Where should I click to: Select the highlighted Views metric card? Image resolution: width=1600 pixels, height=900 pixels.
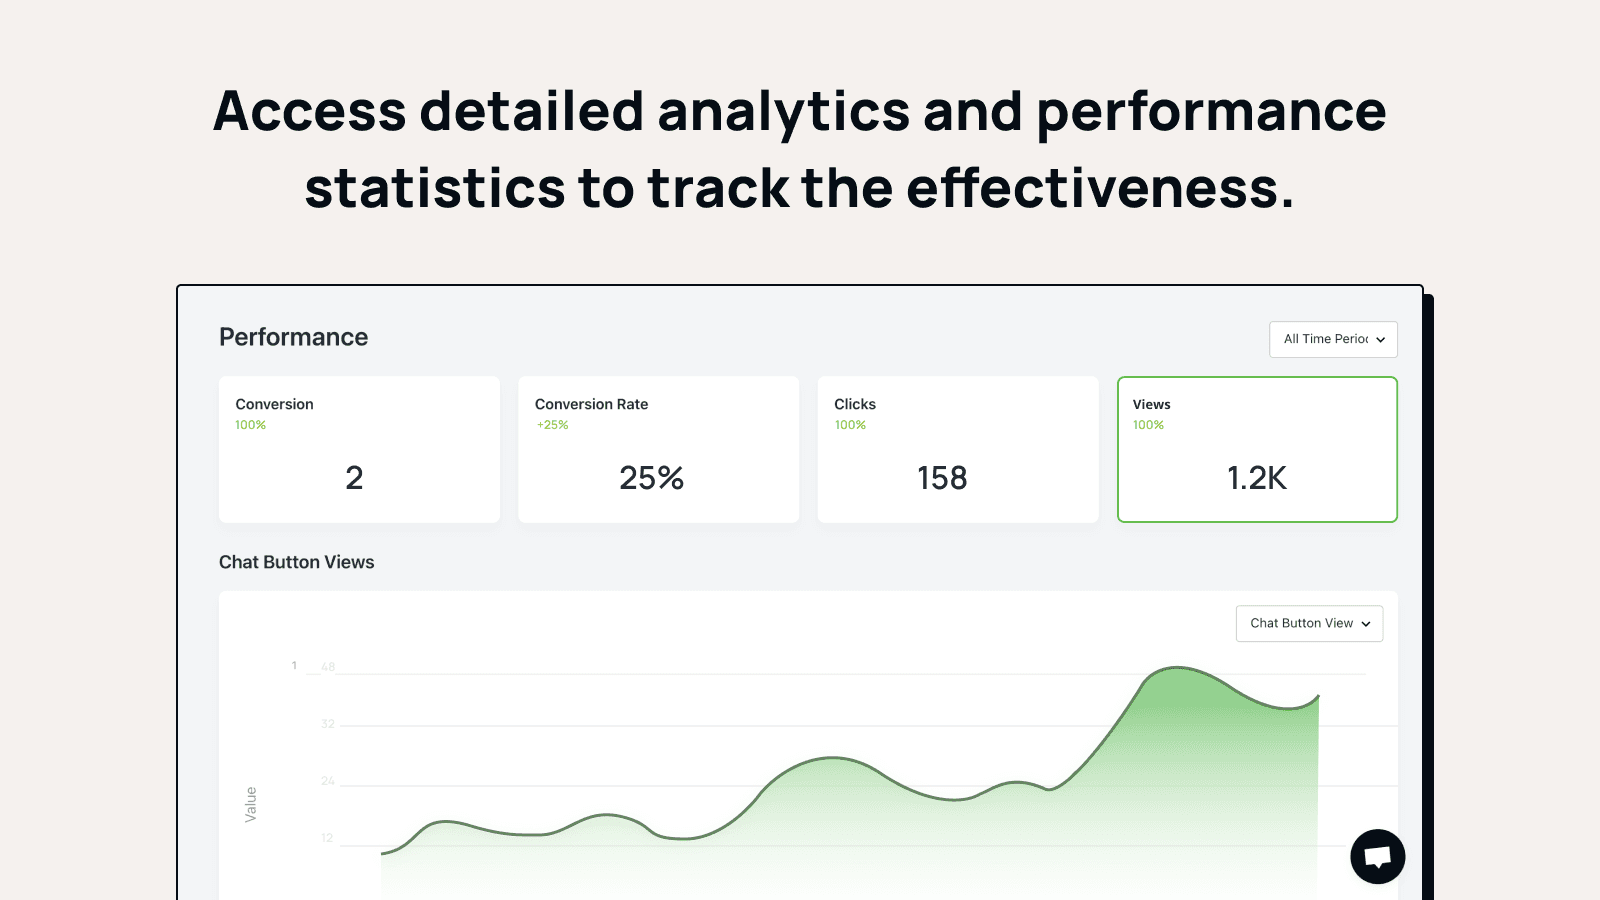click(1256, 449)
